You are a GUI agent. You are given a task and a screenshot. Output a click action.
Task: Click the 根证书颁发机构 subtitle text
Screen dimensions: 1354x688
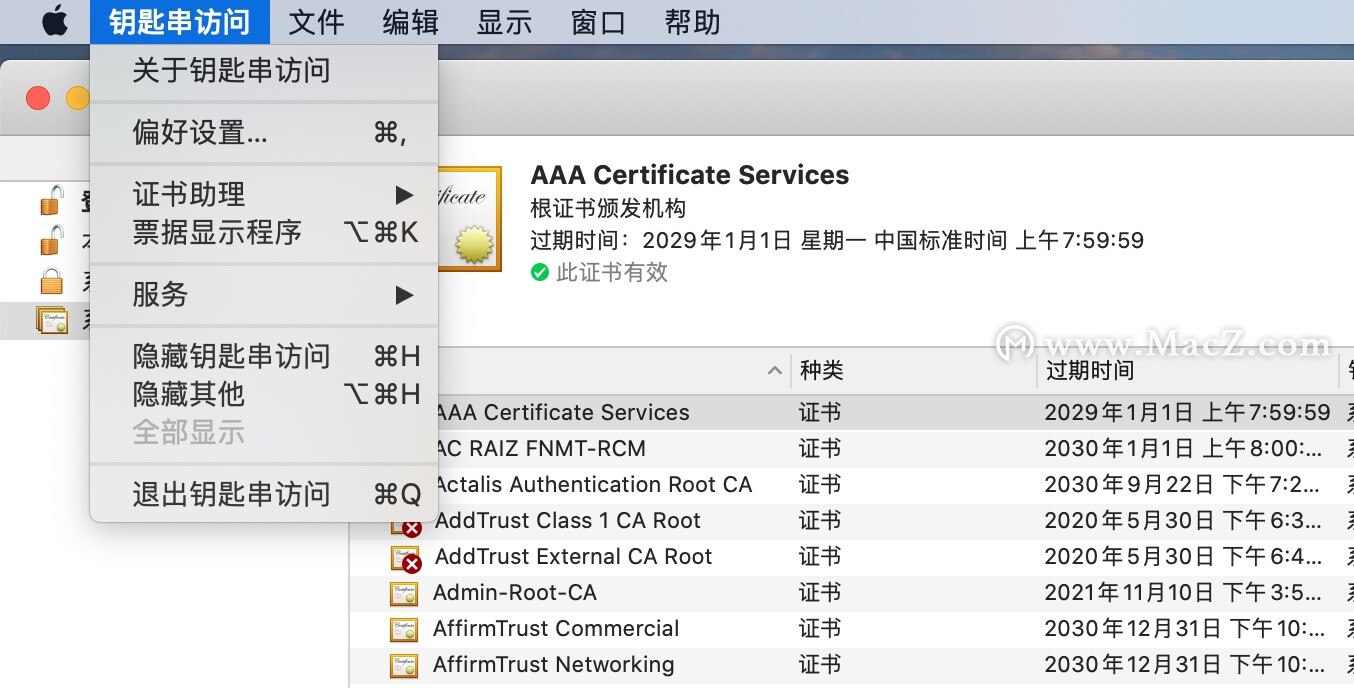pyautogui.click(x=608, y=209)
